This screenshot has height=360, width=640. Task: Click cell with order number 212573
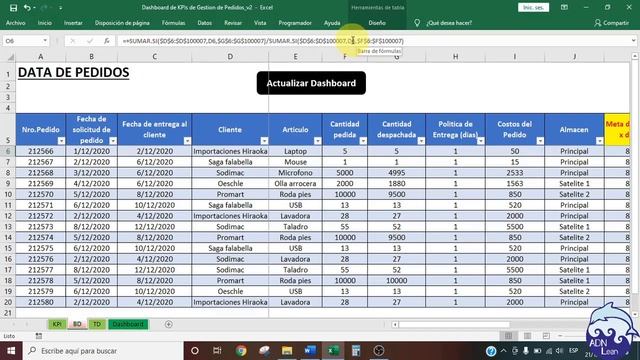40,227
